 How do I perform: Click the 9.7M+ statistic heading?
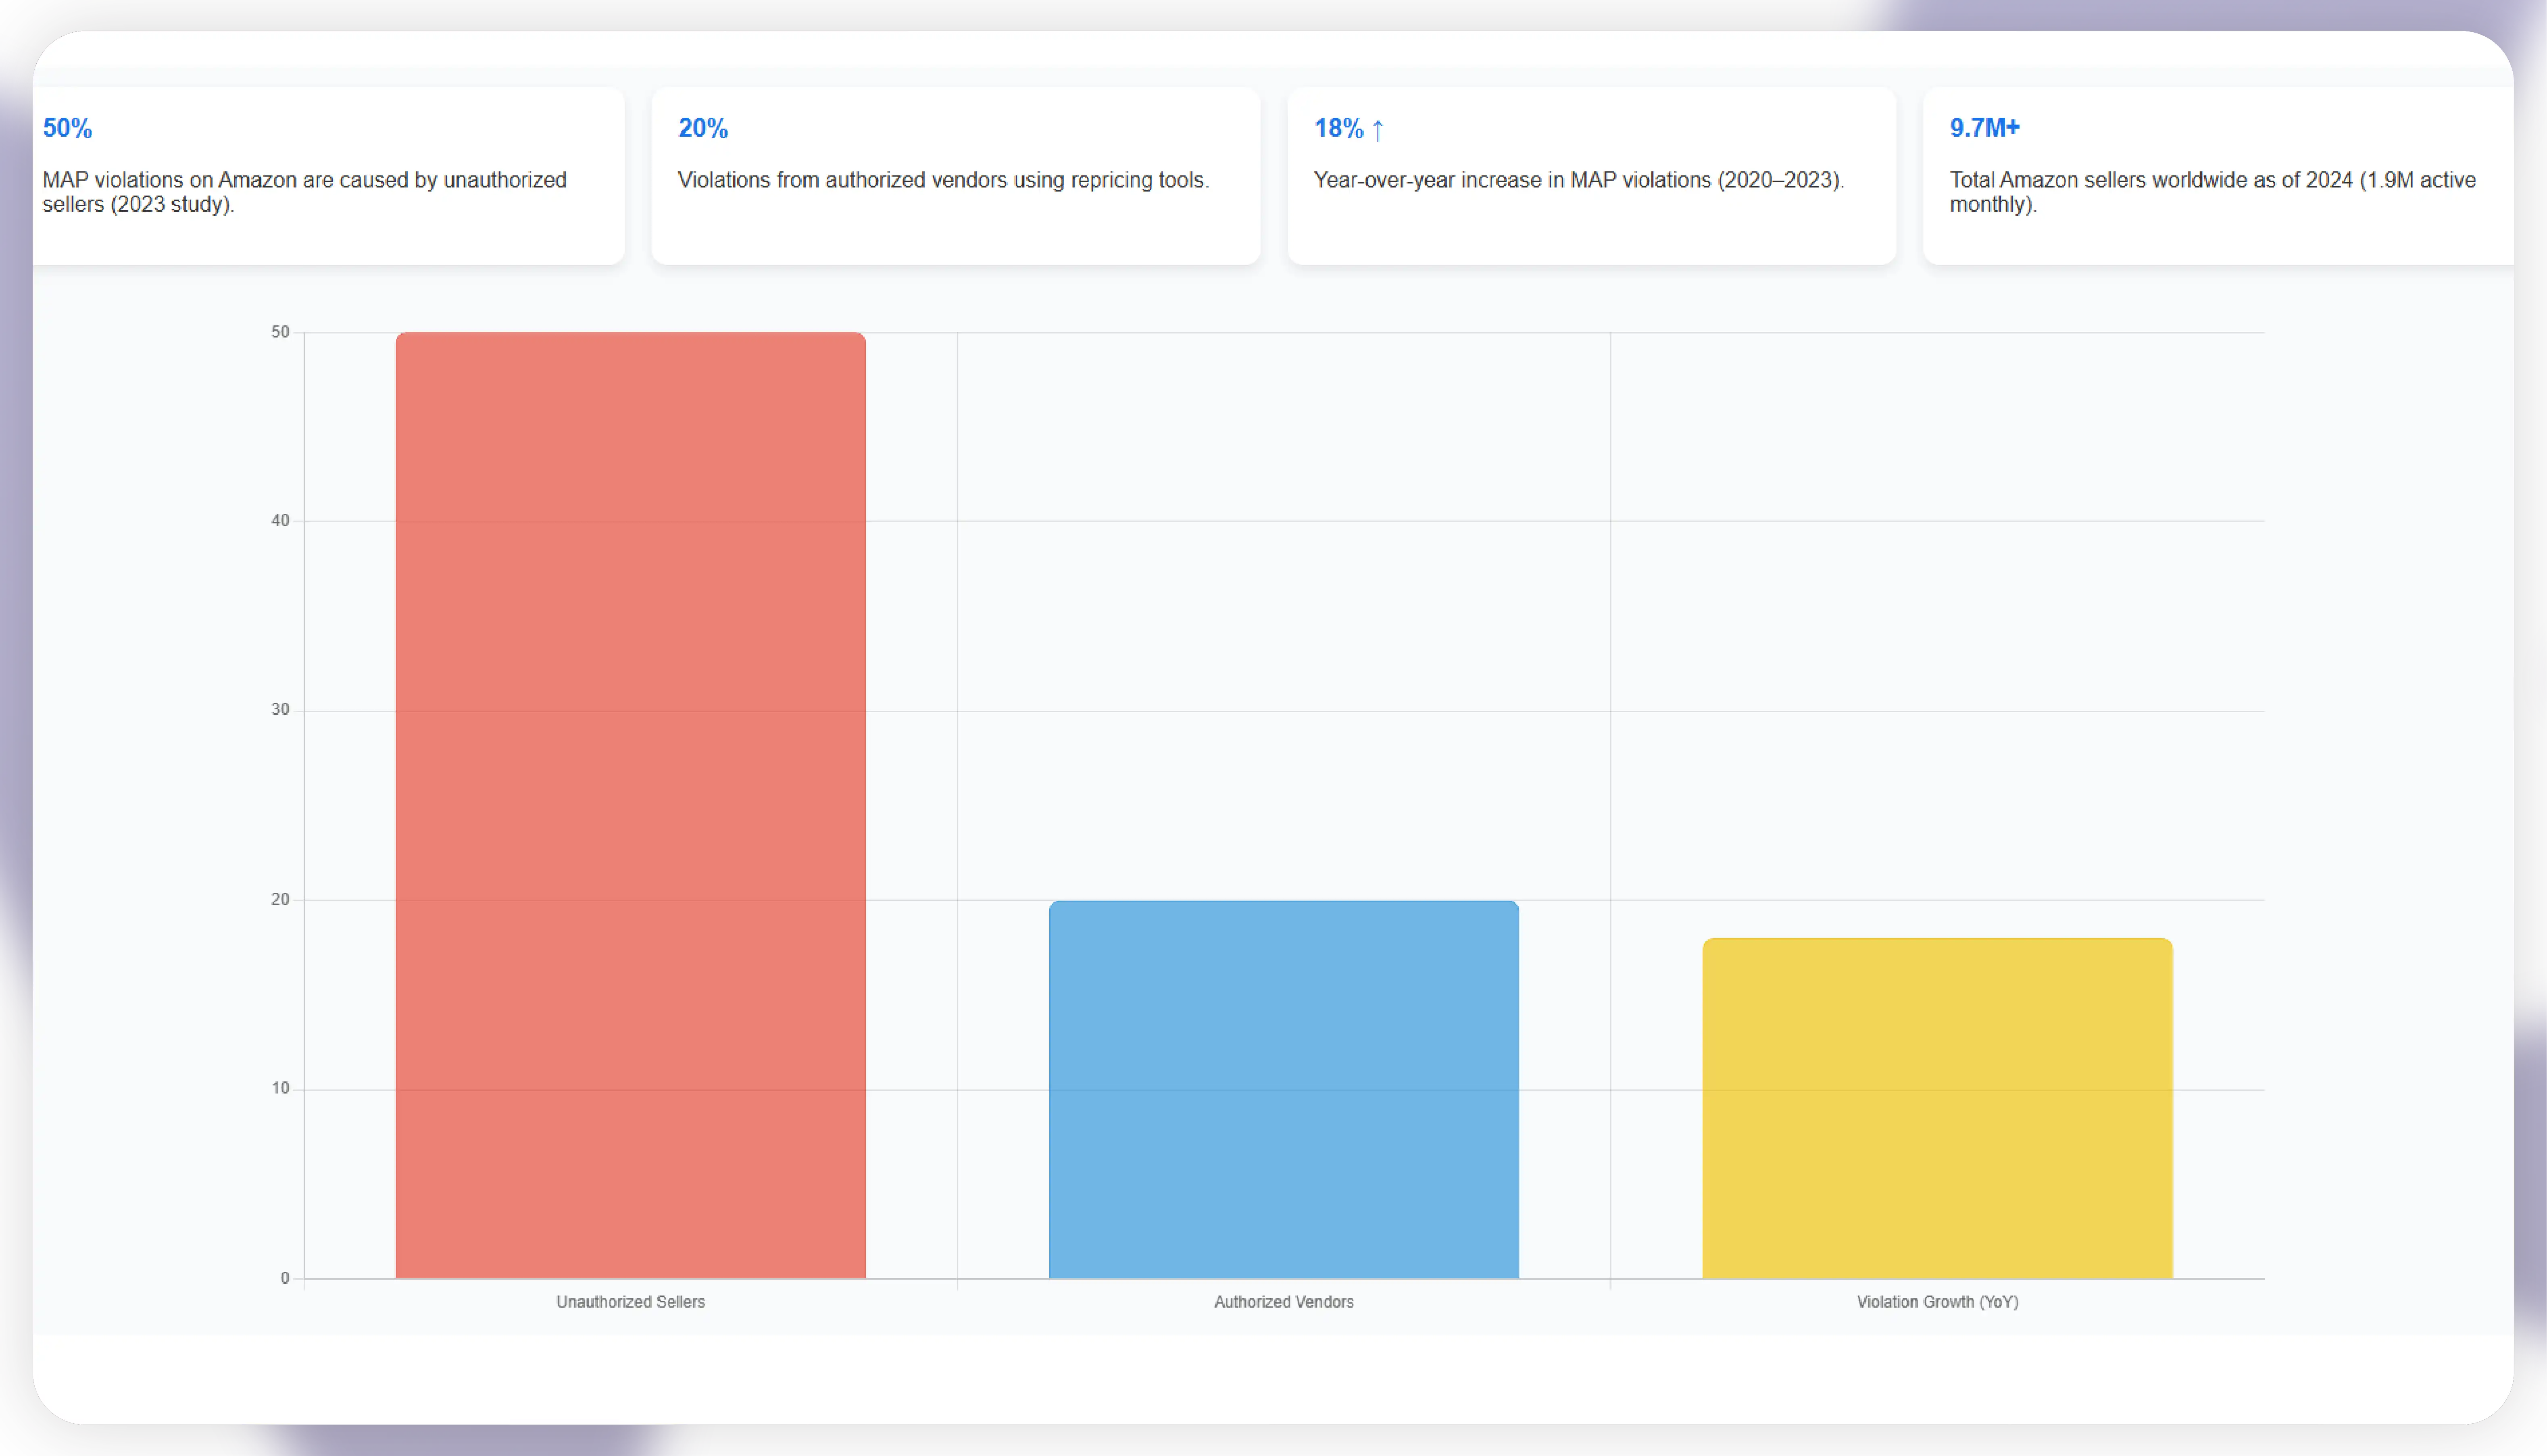[x=1984, y=128]
